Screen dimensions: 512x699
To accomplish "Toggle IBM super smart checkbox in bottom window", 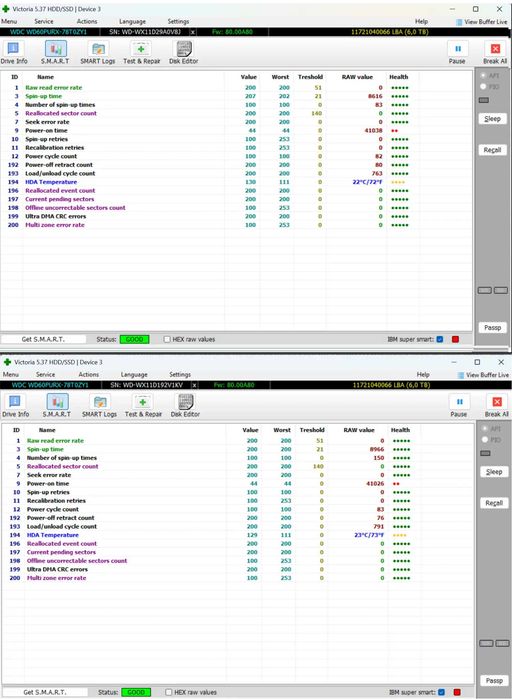I will [x=442, y=692].
